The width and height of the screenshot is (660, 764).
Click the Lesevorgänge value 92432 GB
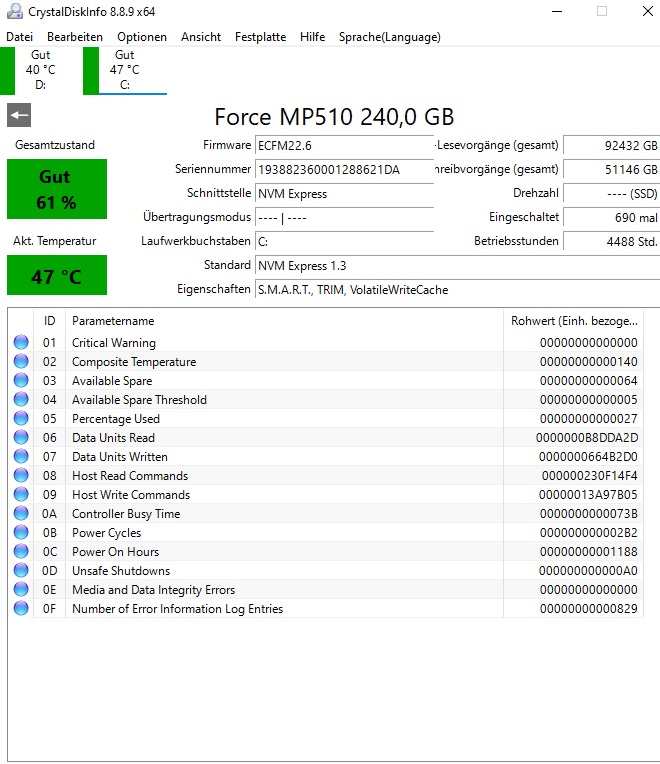(x=612, y=145)
